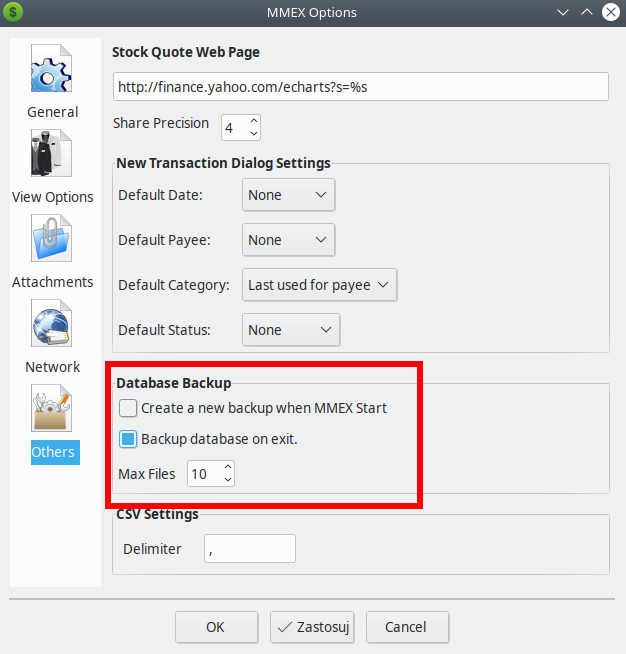Open the Default Payee dropdown

pyautogui.click(x=289, y=240)
